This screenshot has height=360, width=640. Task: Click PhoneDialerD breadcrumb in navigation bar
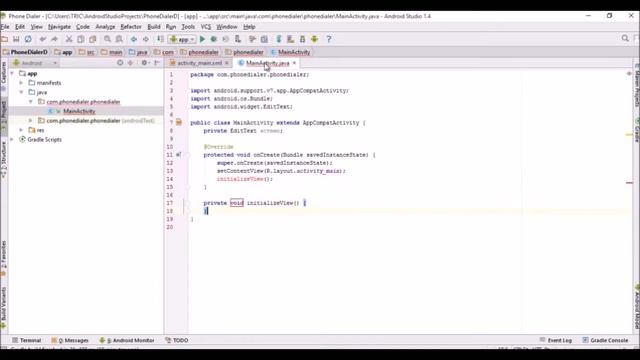tap(25, 52)
